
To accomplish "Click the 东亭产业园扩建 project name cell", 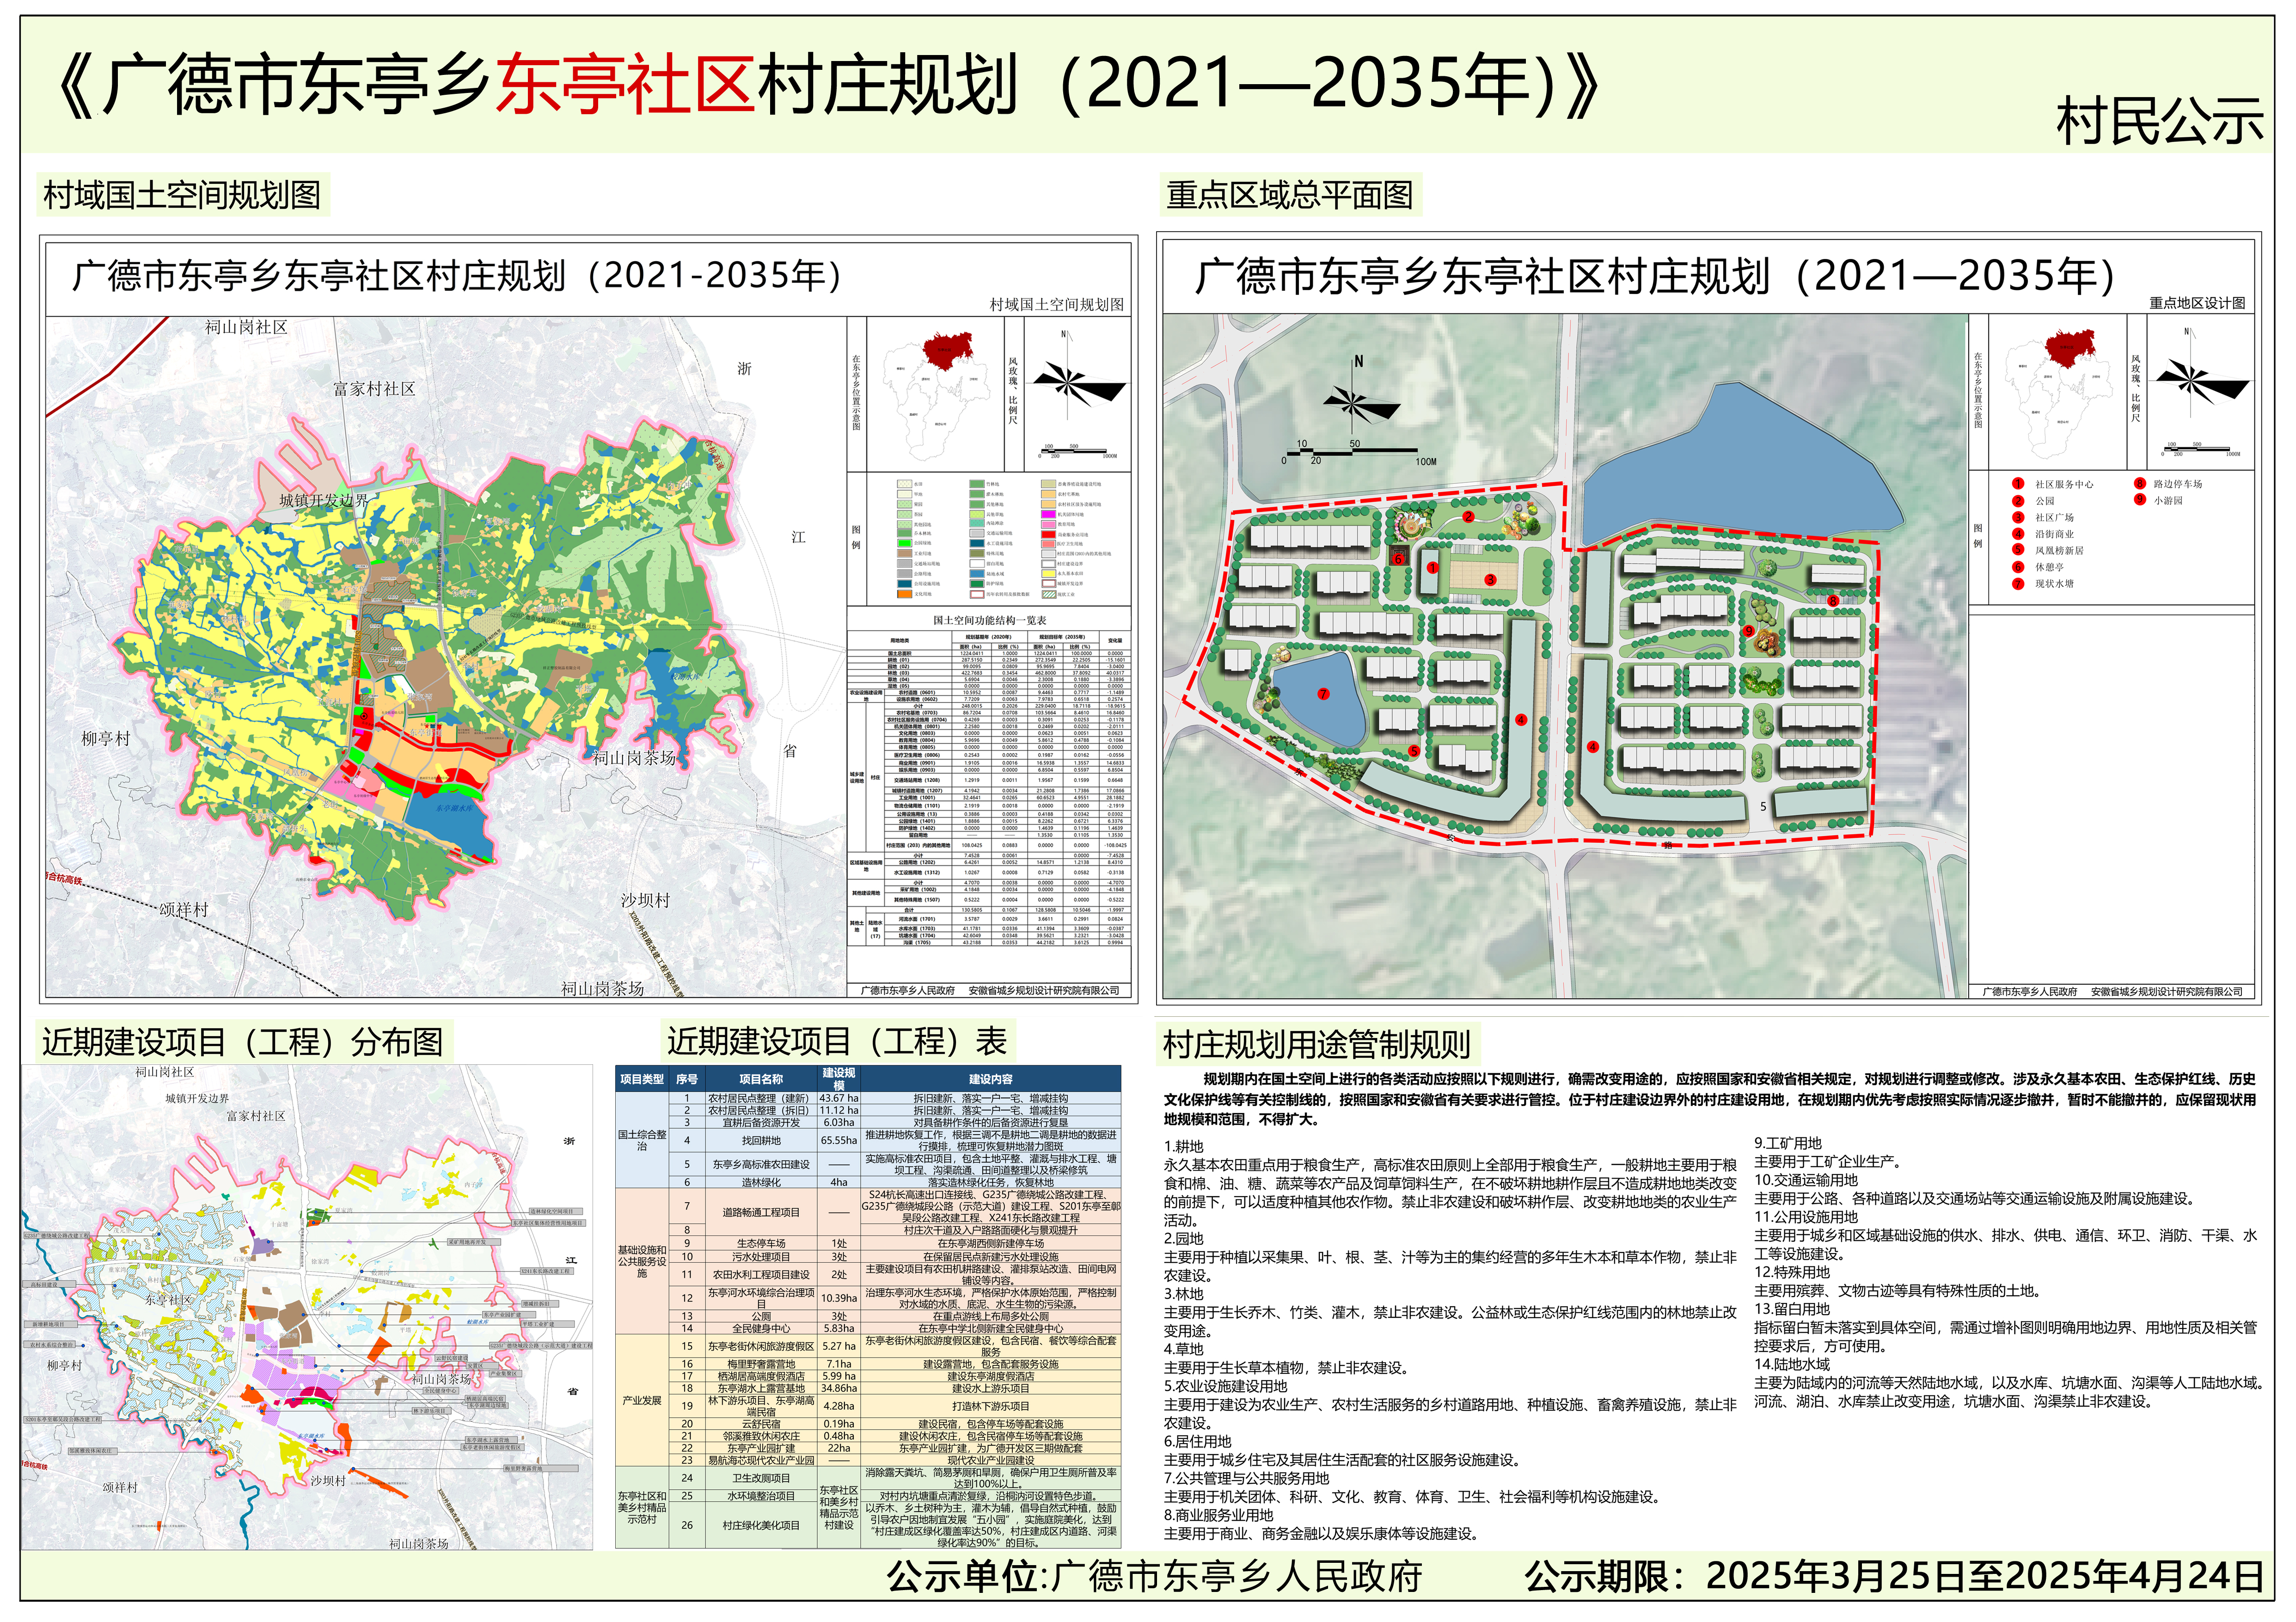I will (x=761, y=1448).
